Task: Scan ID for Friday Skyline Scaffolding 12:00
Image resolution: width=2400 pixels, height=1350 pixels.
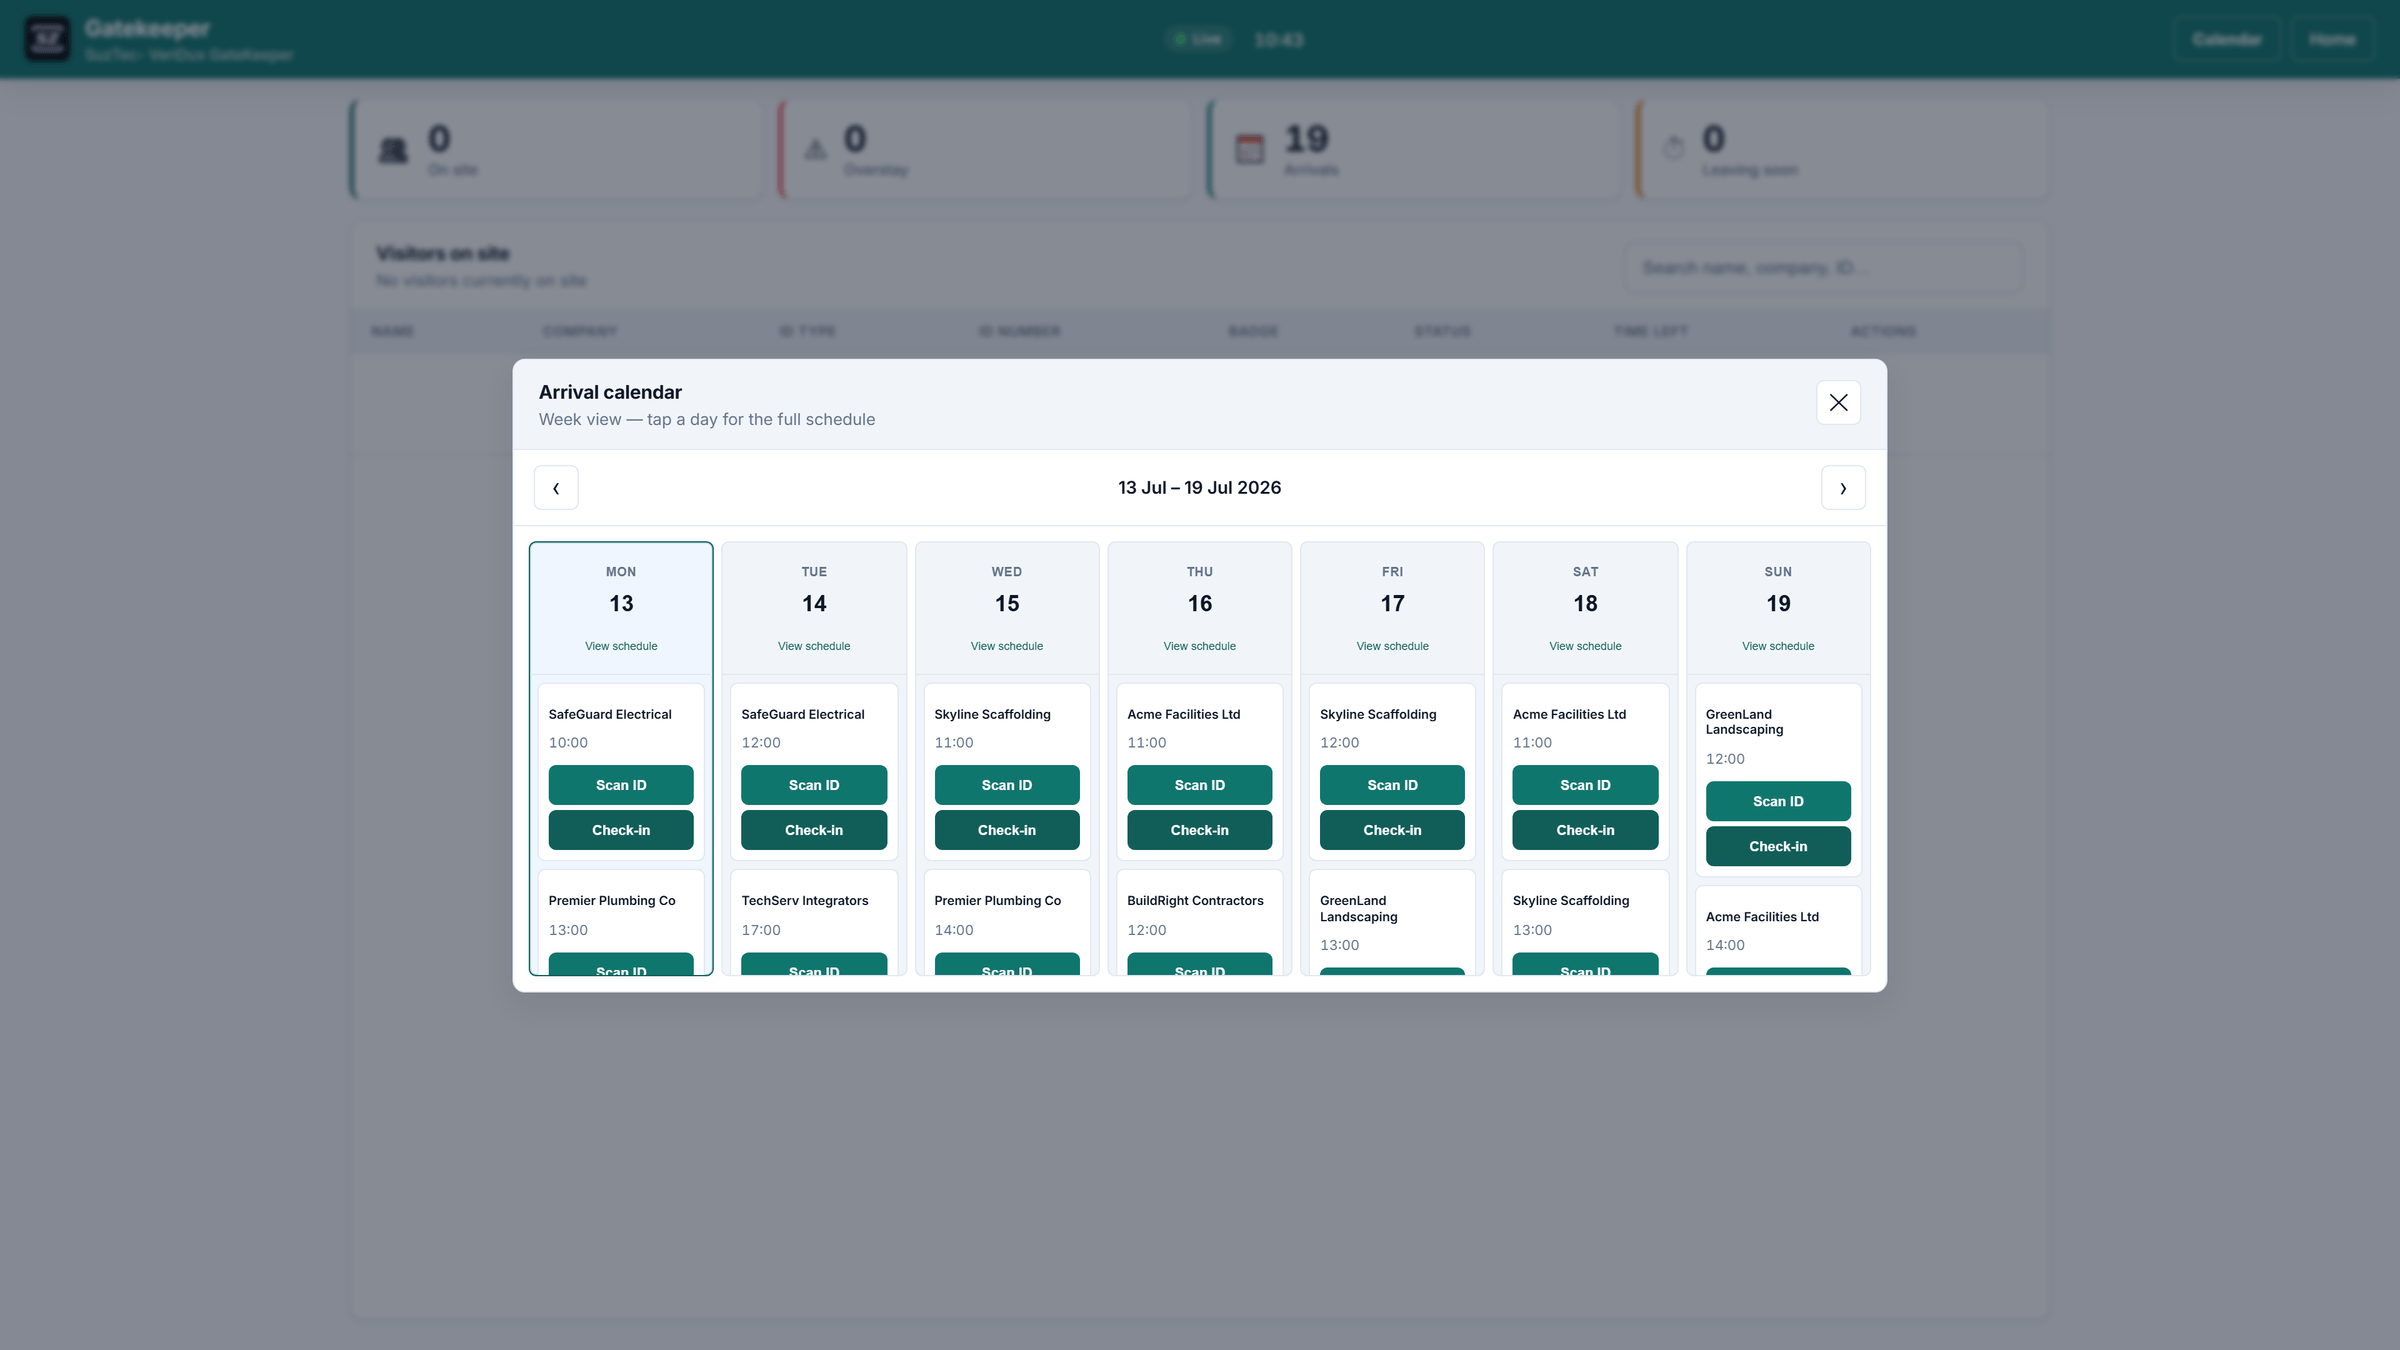Action: tap(1392, 785)
